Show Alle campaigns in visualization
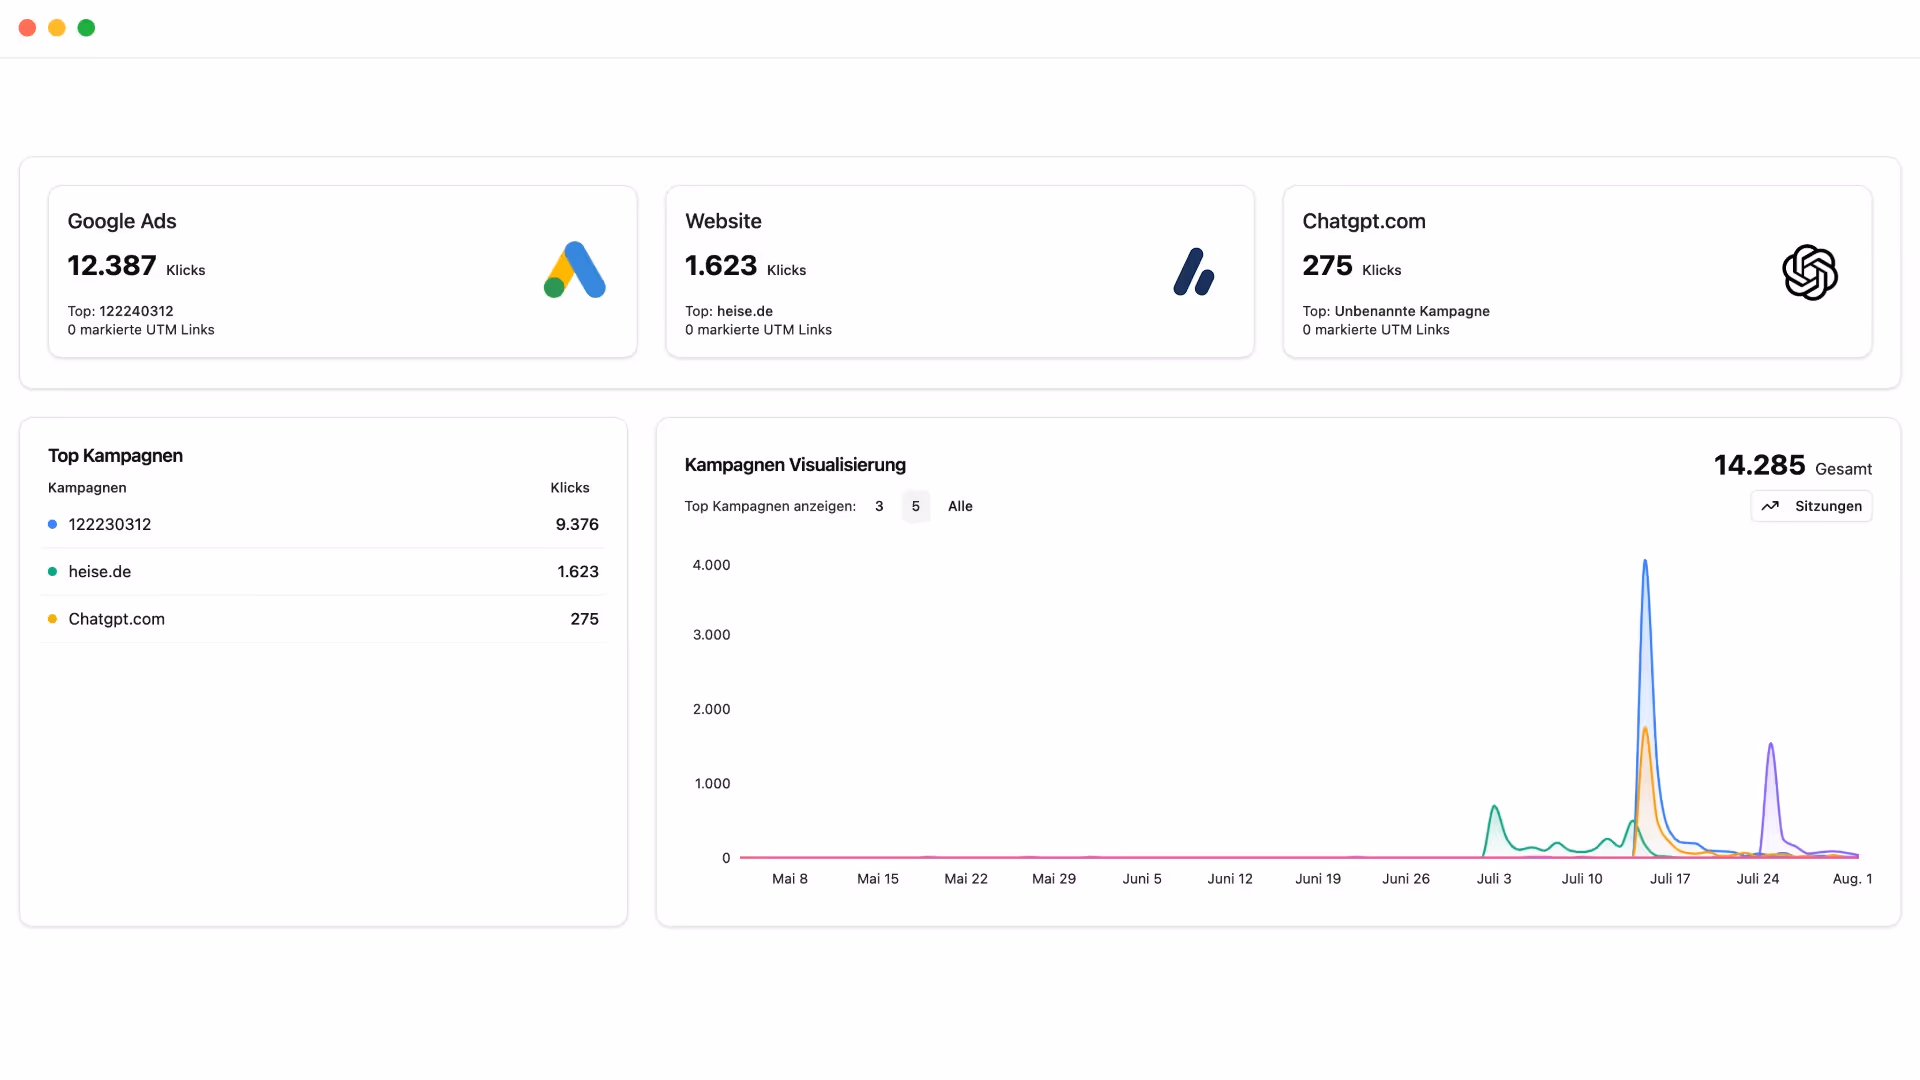This screenshot has height=1080, width=1920. pos(960,506)
